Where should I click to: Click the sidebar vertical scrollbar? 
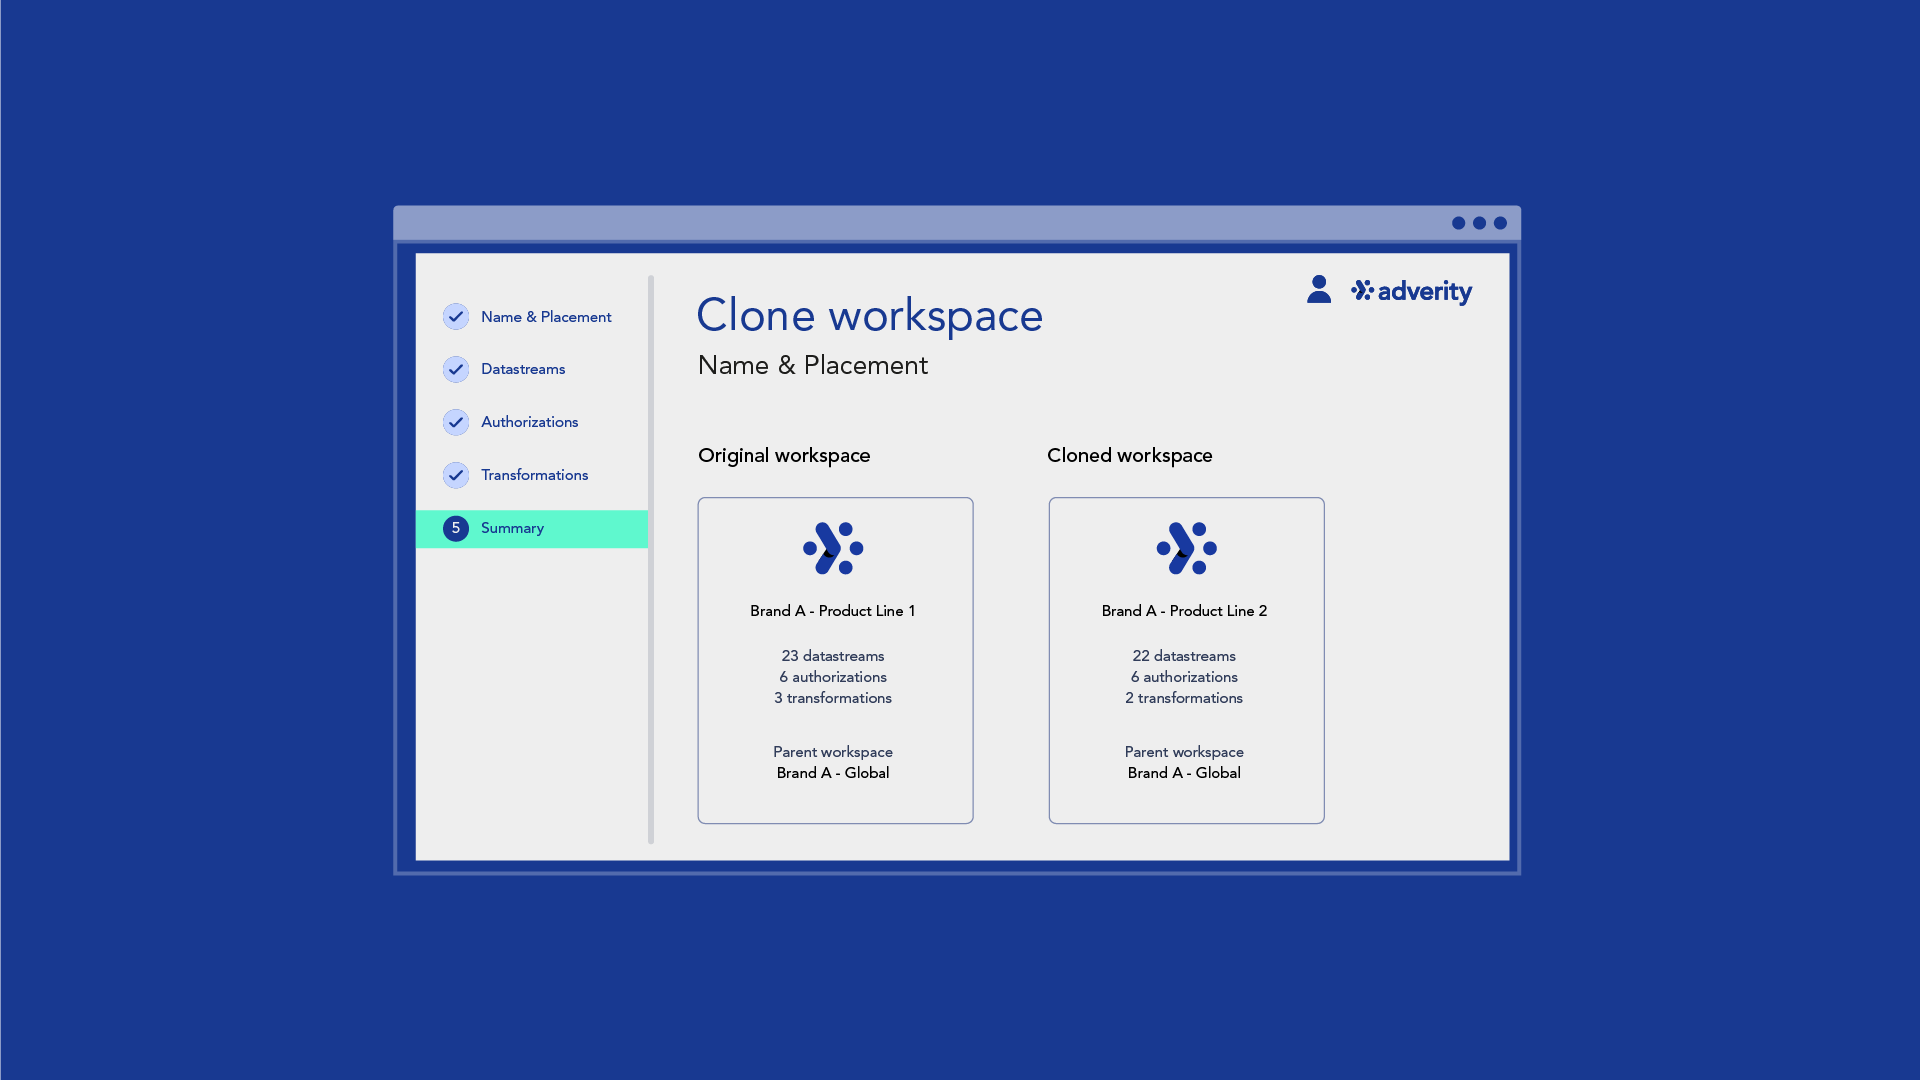[651, 560]
